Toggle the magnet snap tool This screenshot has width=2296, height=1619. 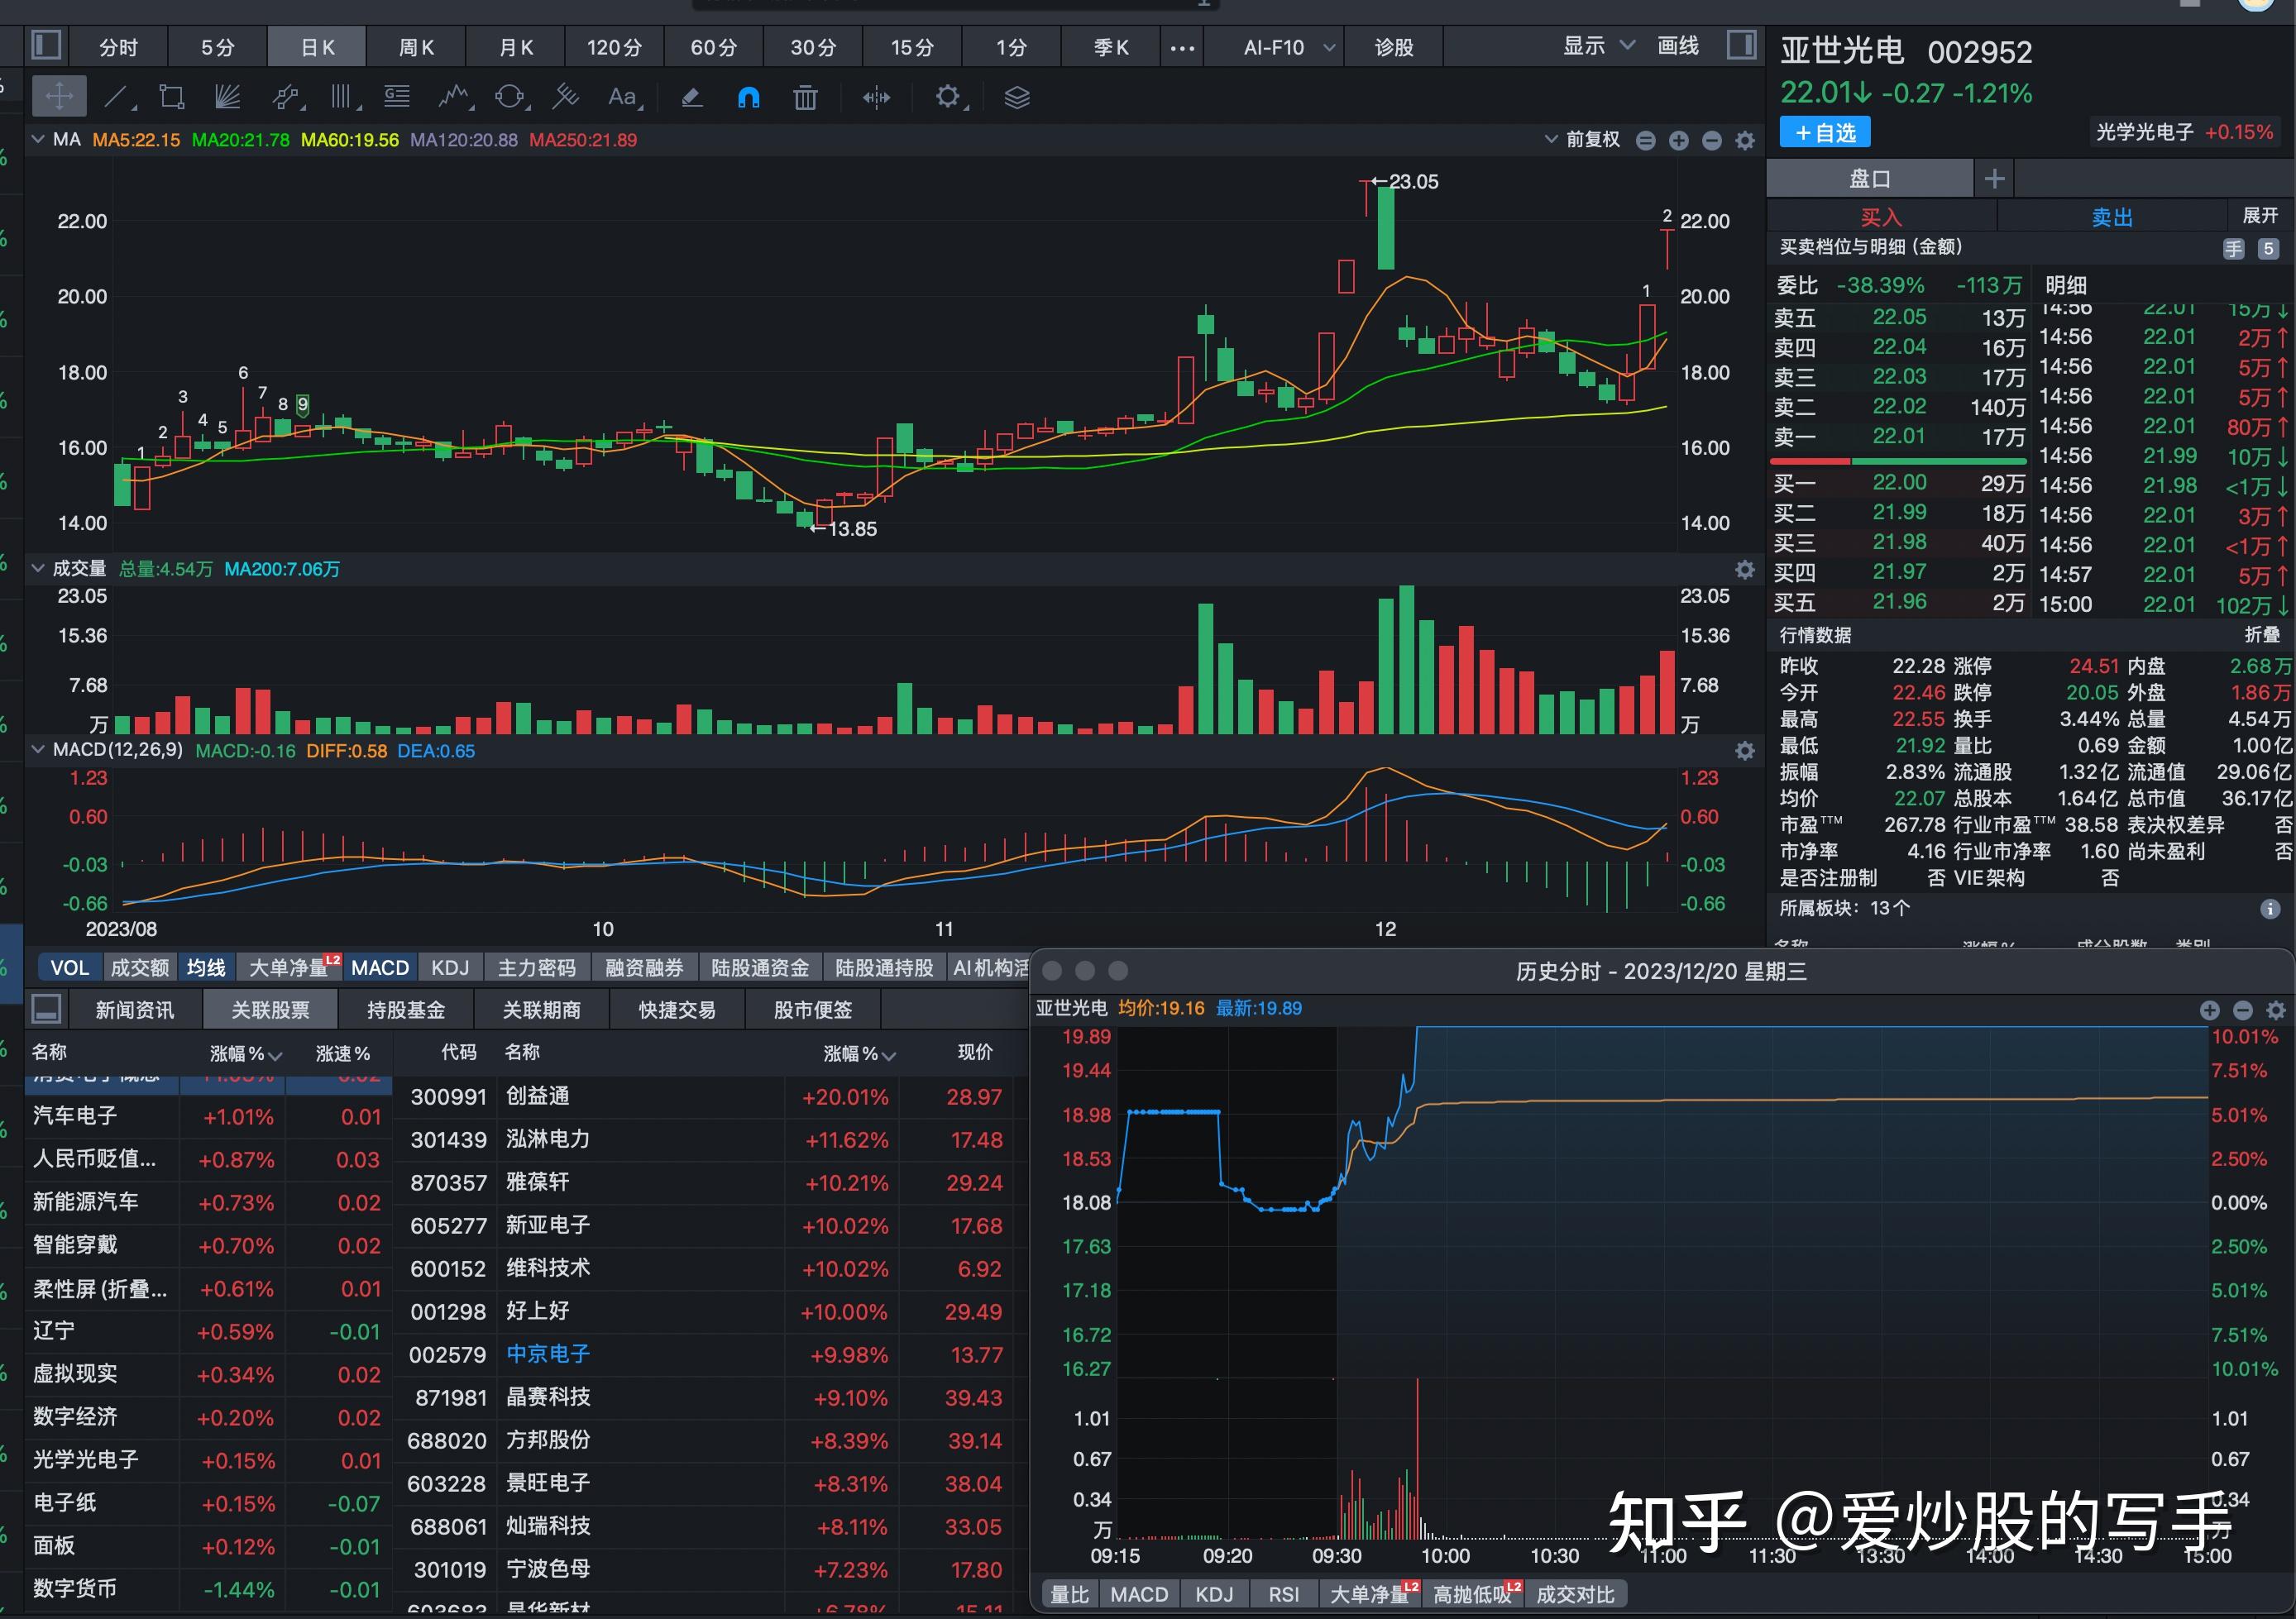pos(748,97)
